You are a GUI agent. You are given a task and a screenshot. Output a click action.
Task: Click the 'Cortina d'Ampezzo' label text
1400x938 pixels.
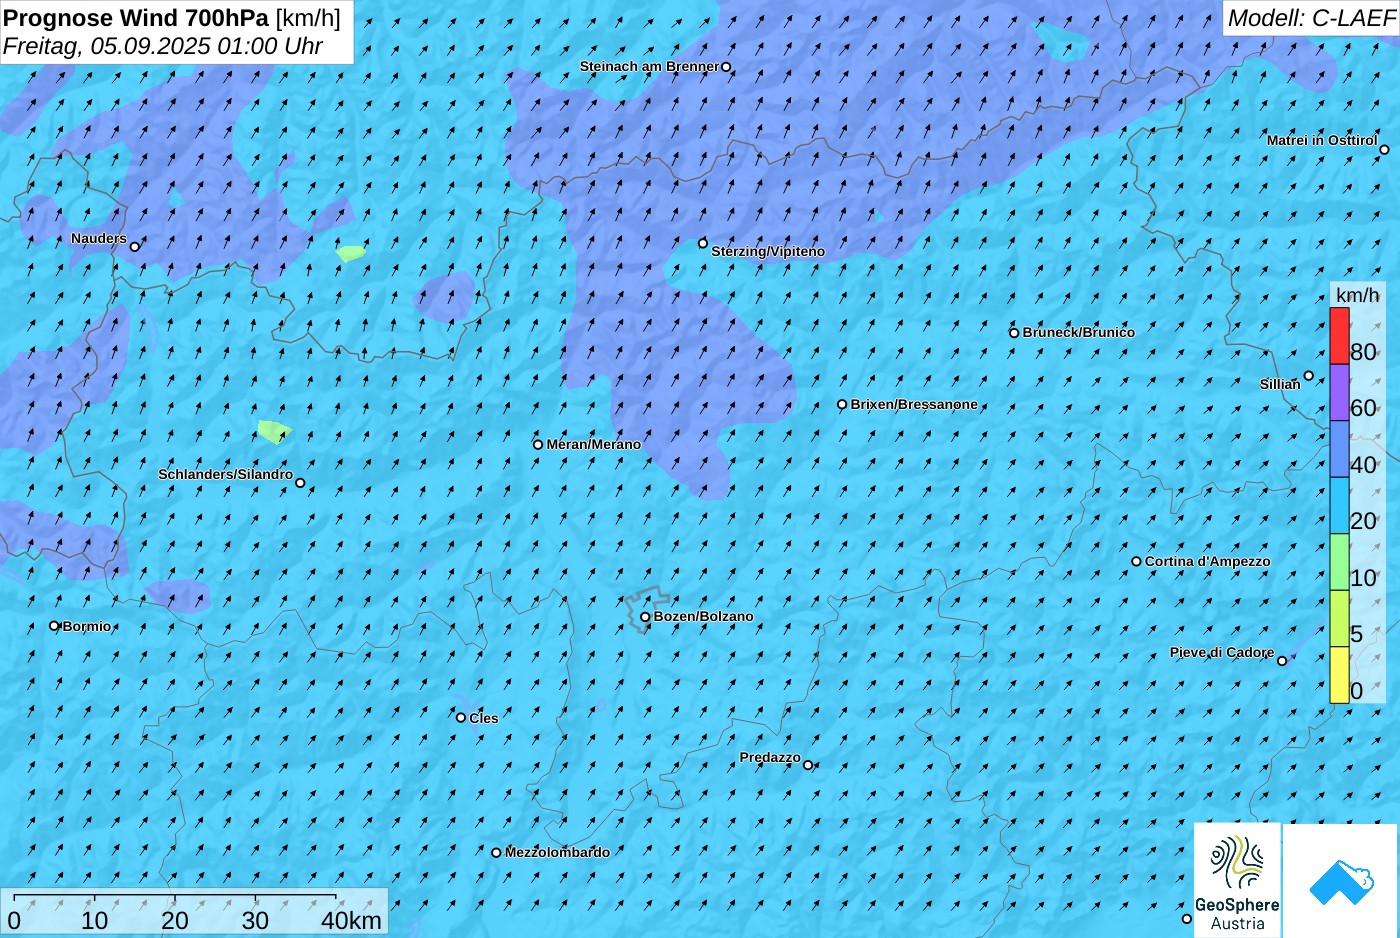(x=1207, y=562)
